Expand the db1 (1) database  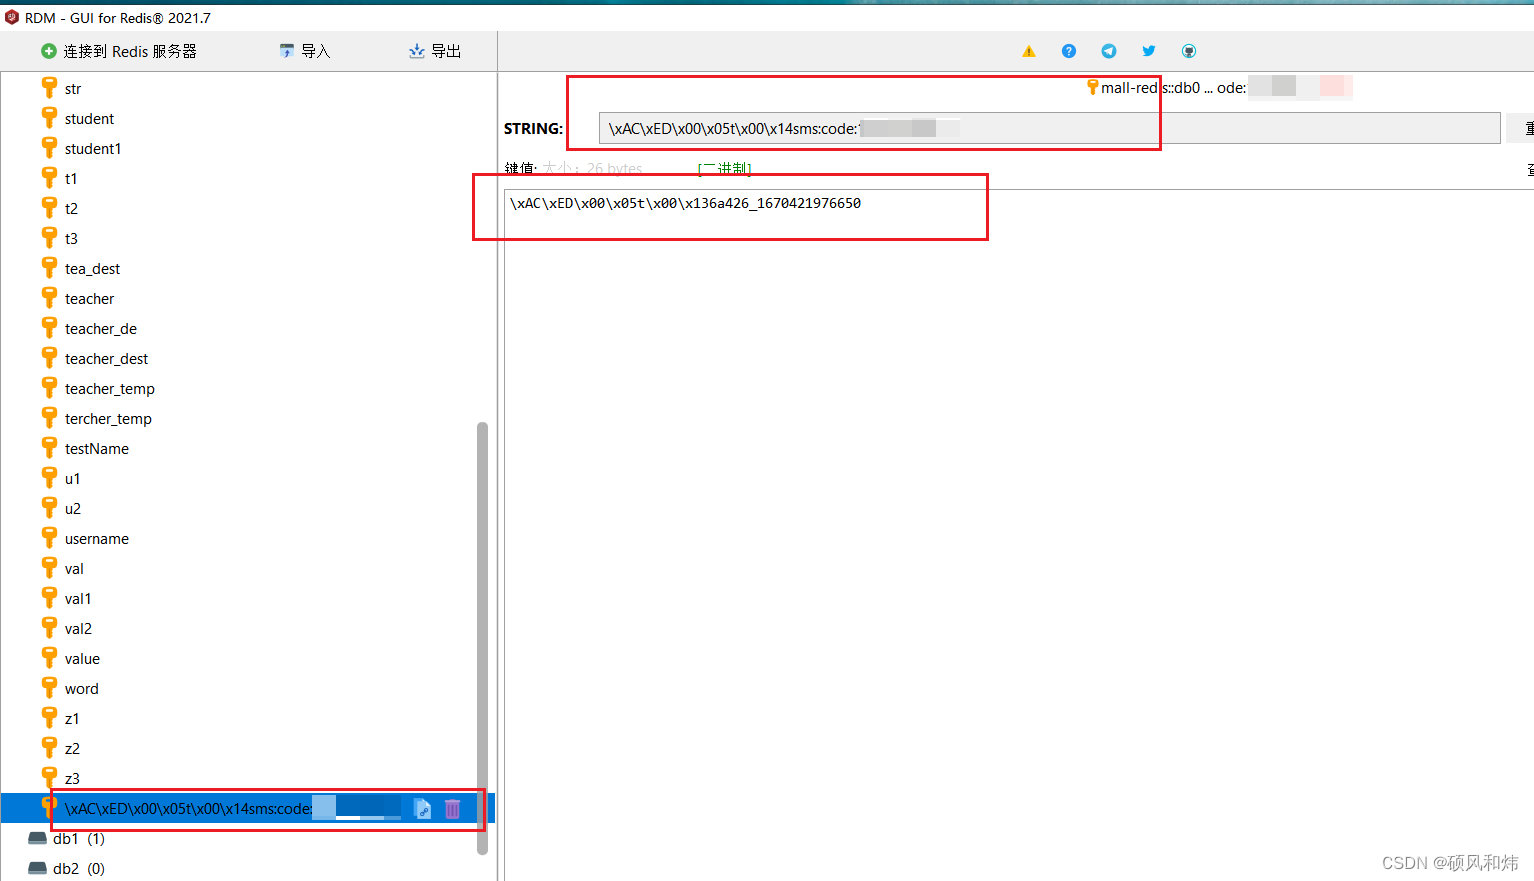(66, 839)
